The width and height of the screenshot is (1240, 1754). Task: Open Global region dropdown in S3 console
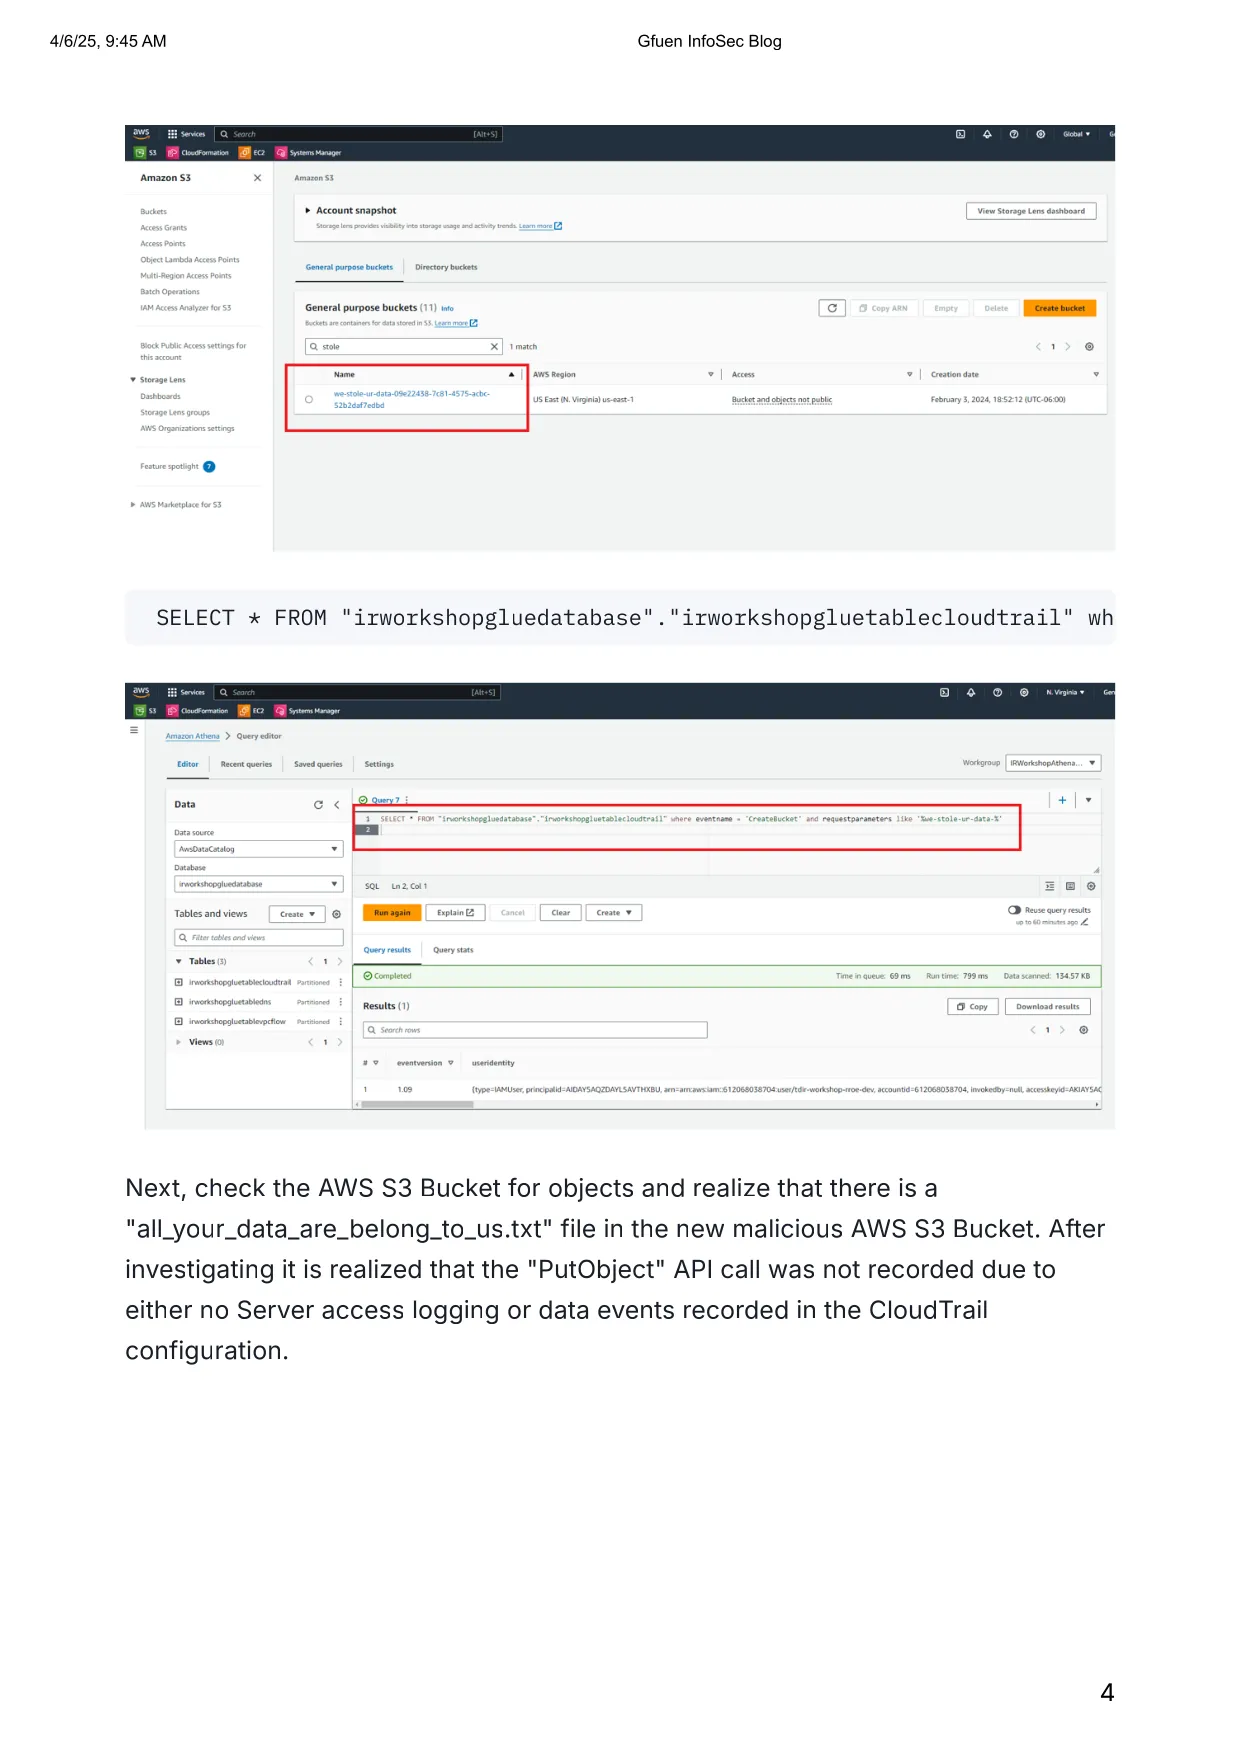(1076, 134)
